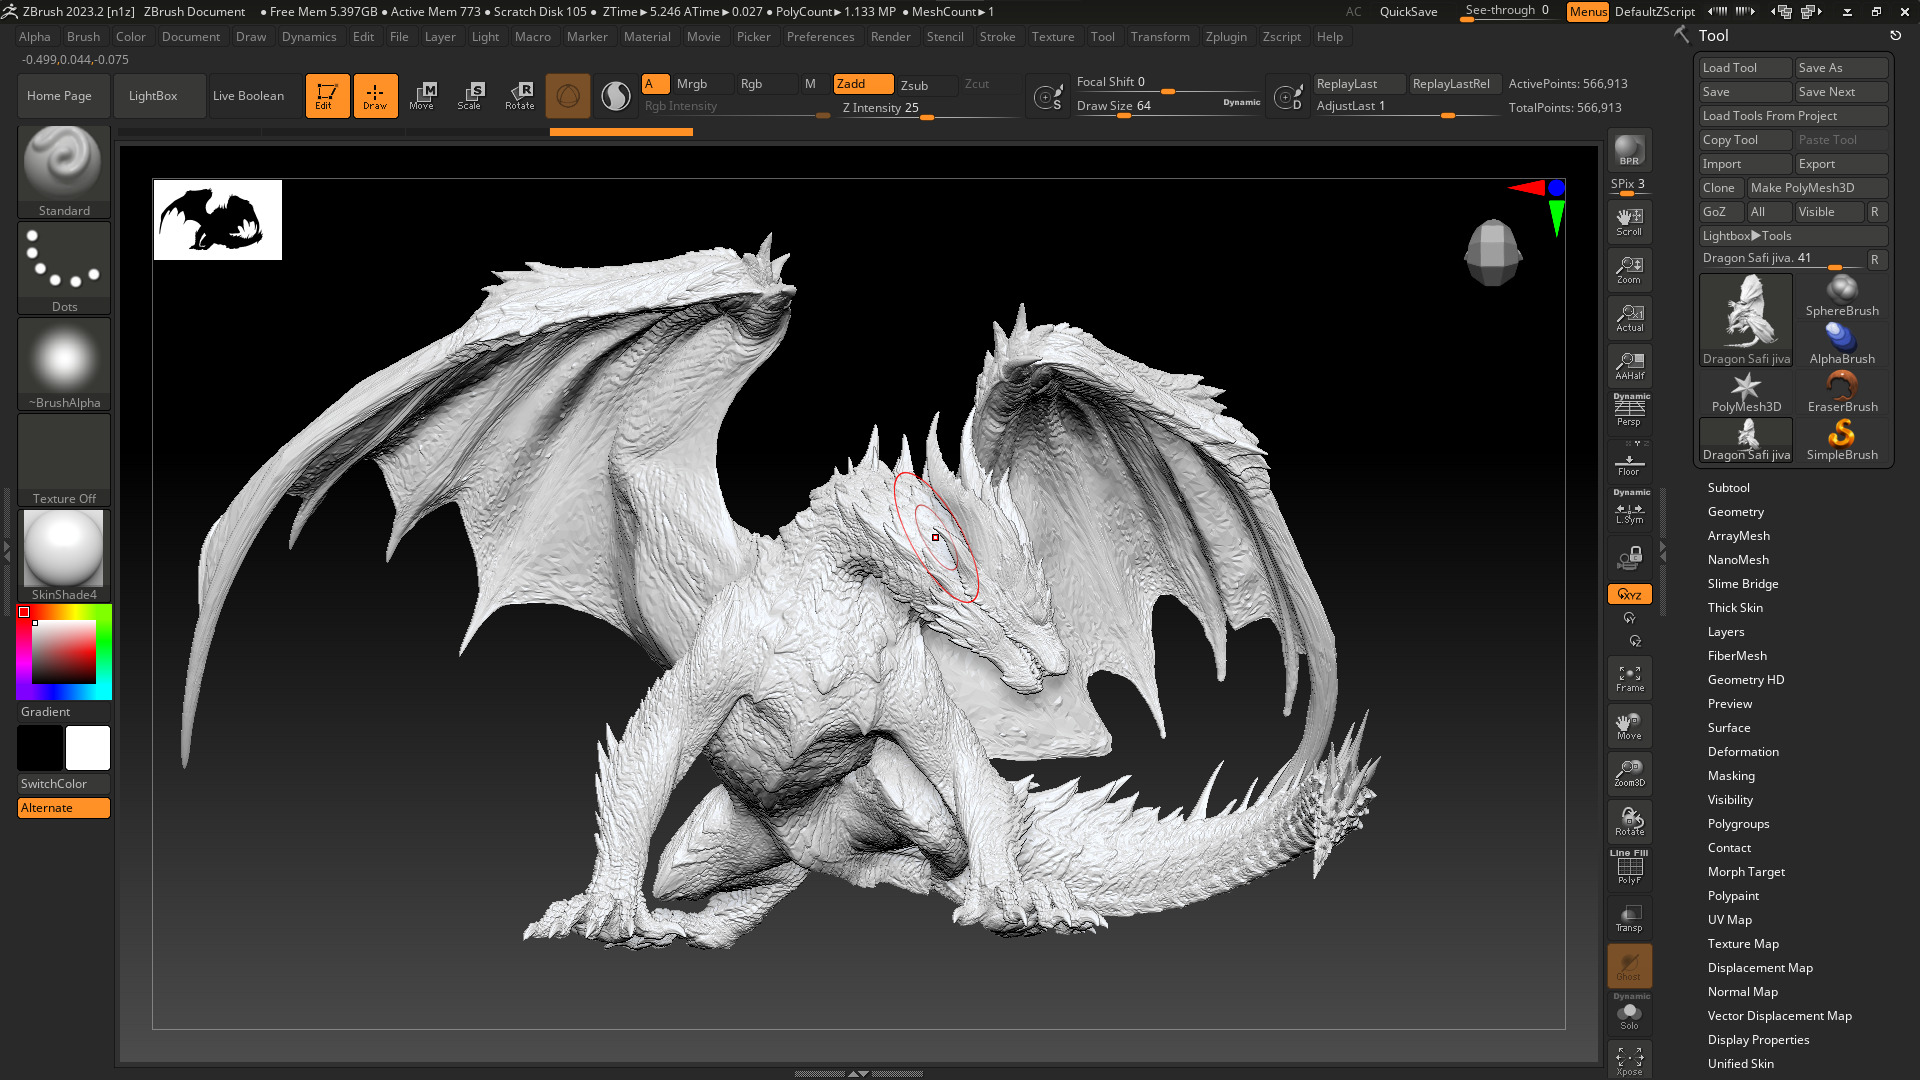1920x1080 pixels.
Task: Open the SkinShade4 material selector
Action: (x=64, y=555)
